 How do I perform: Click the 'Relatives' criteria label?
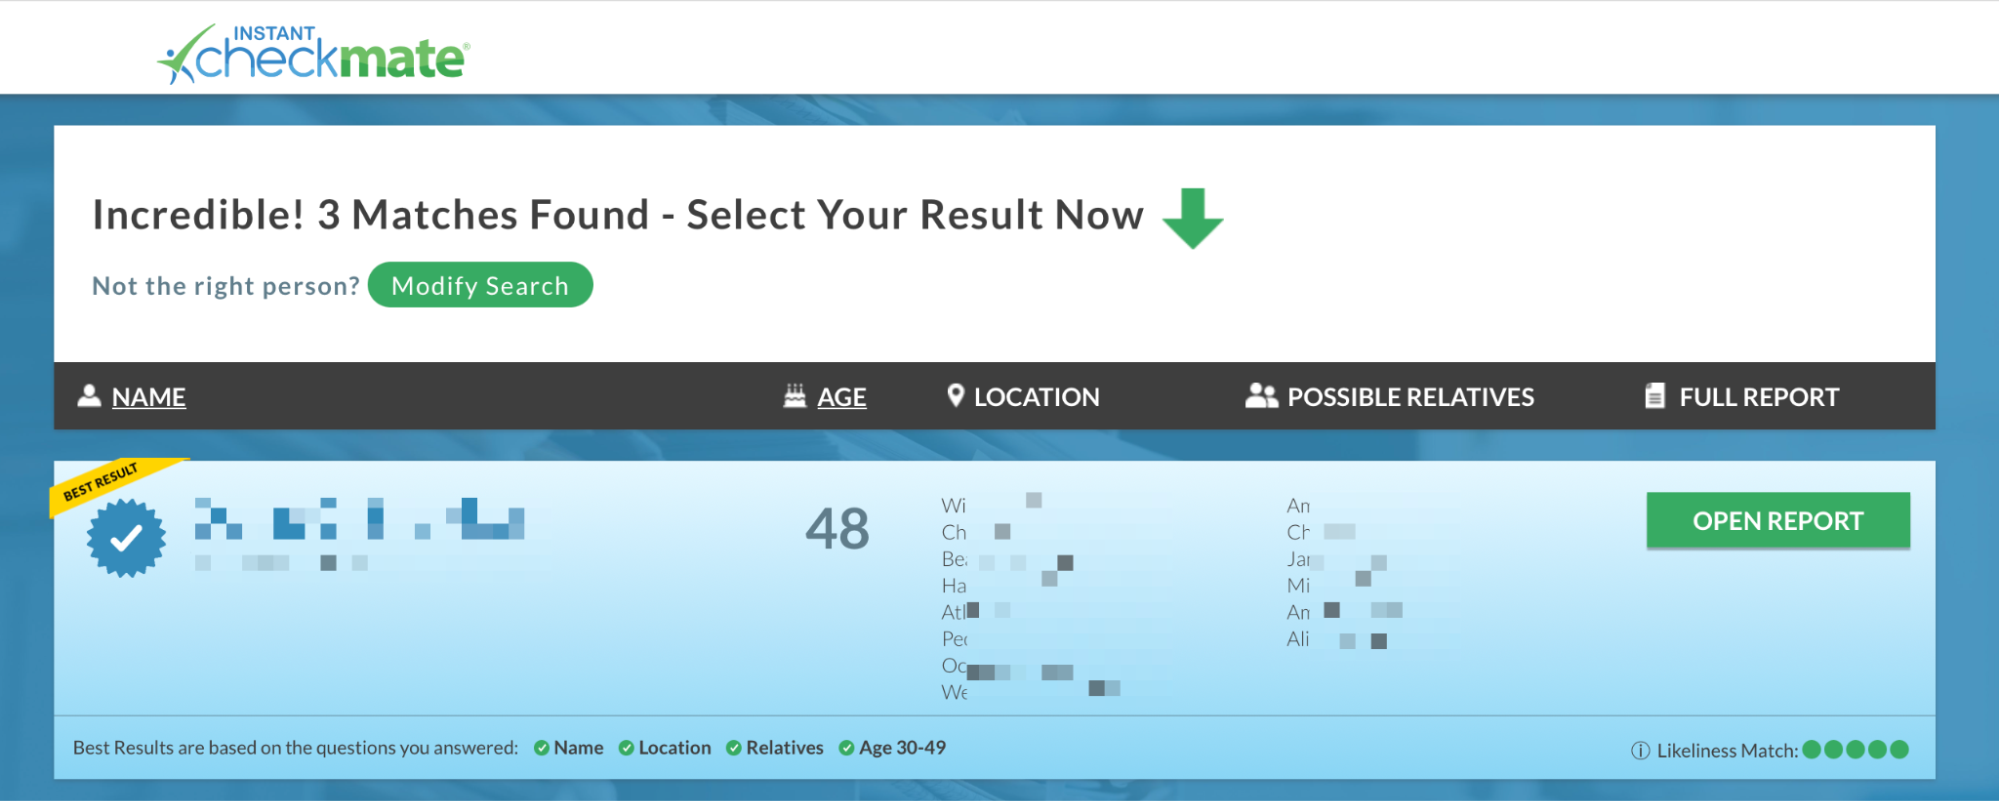click(x=785, y=748)
